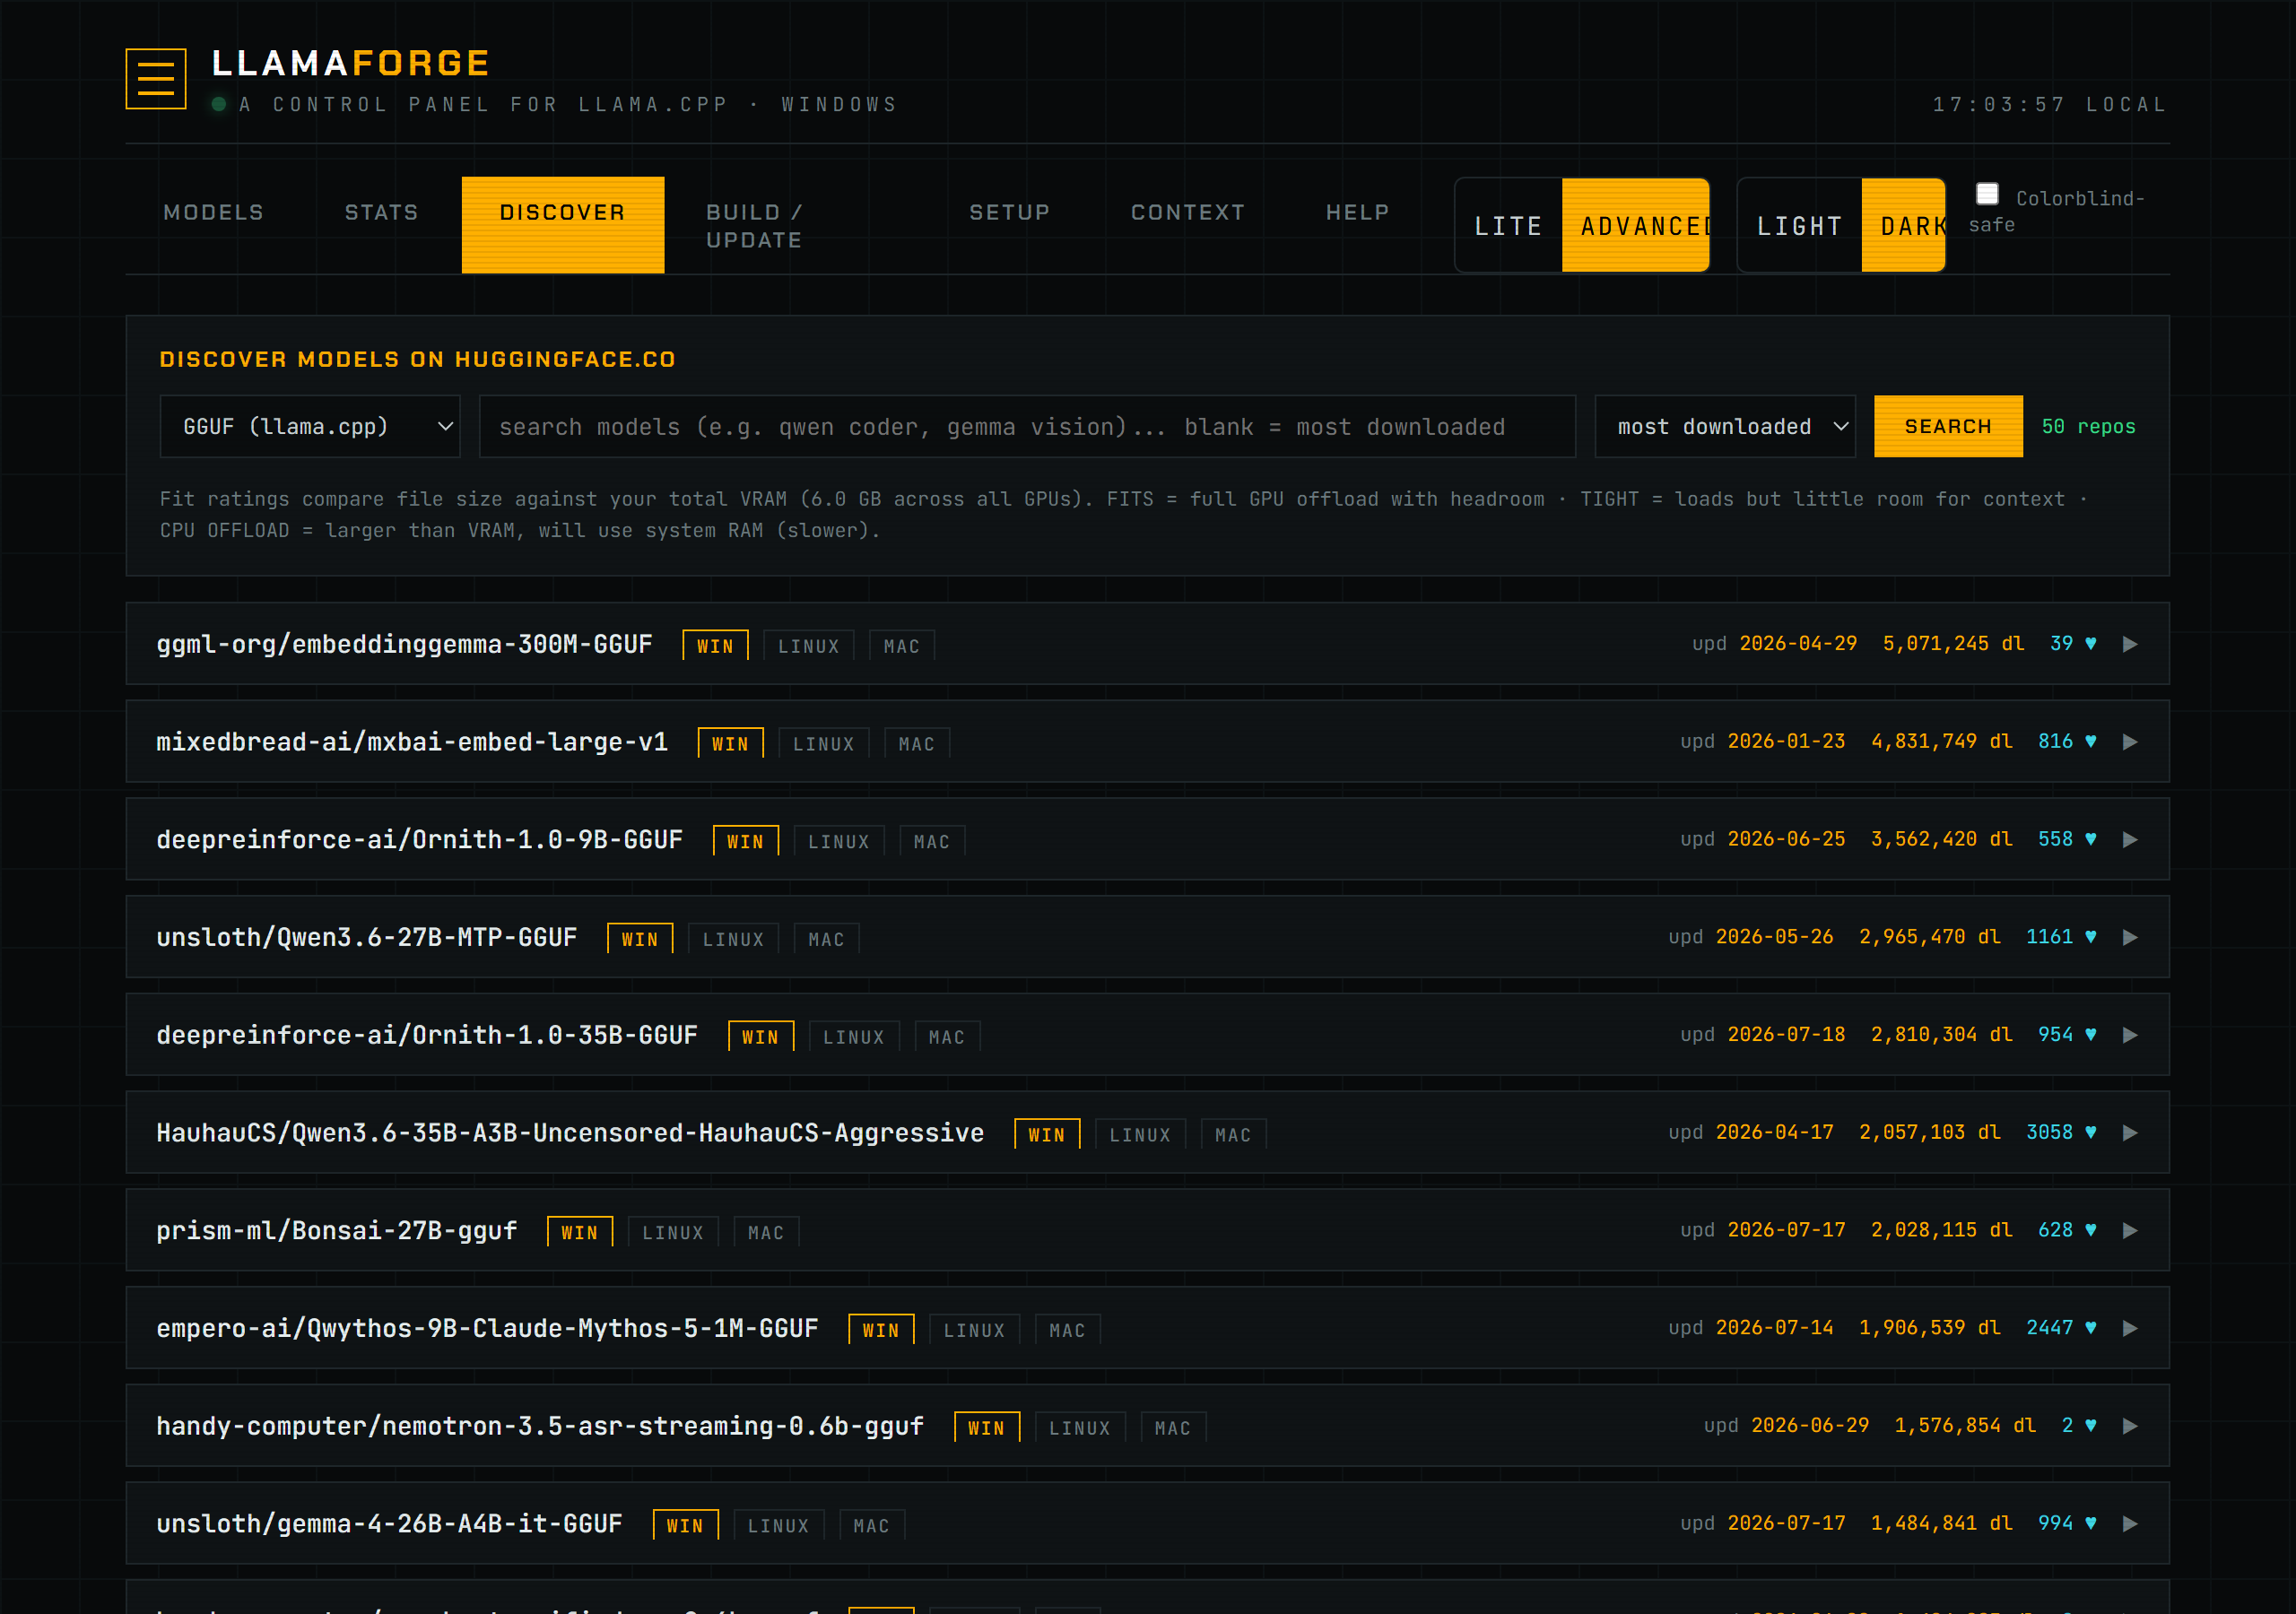Click the green status dot under the logo
Screen dimensions: 2296x1614
pos(219,104)
